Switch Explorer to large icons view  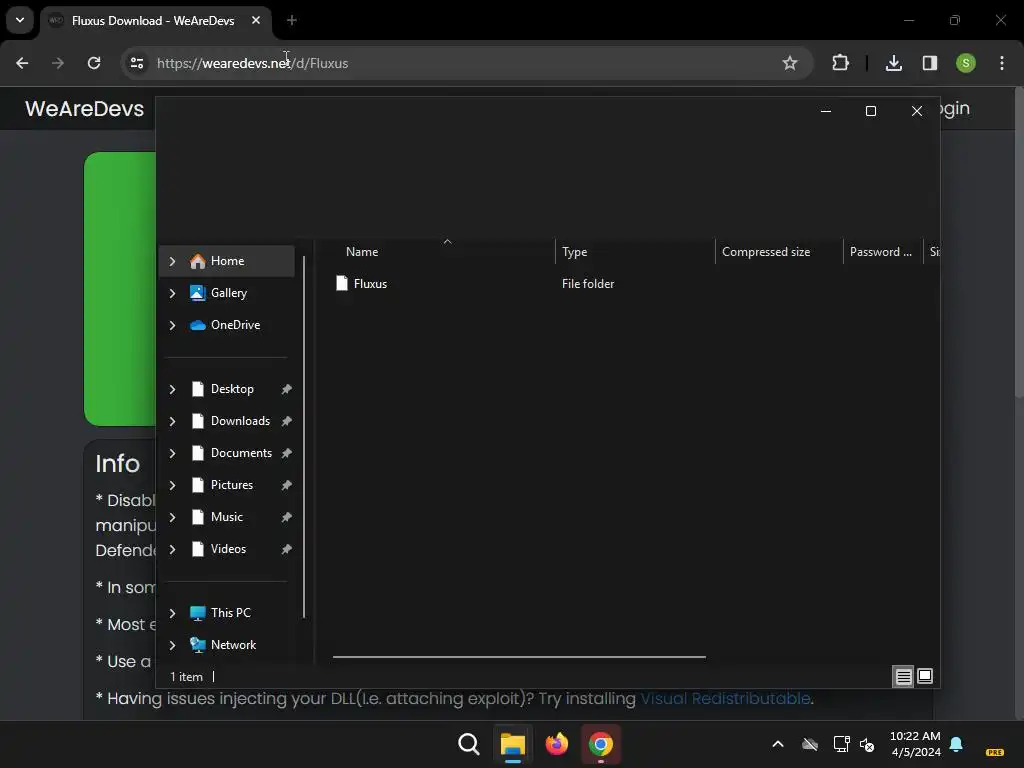point(925,677)
